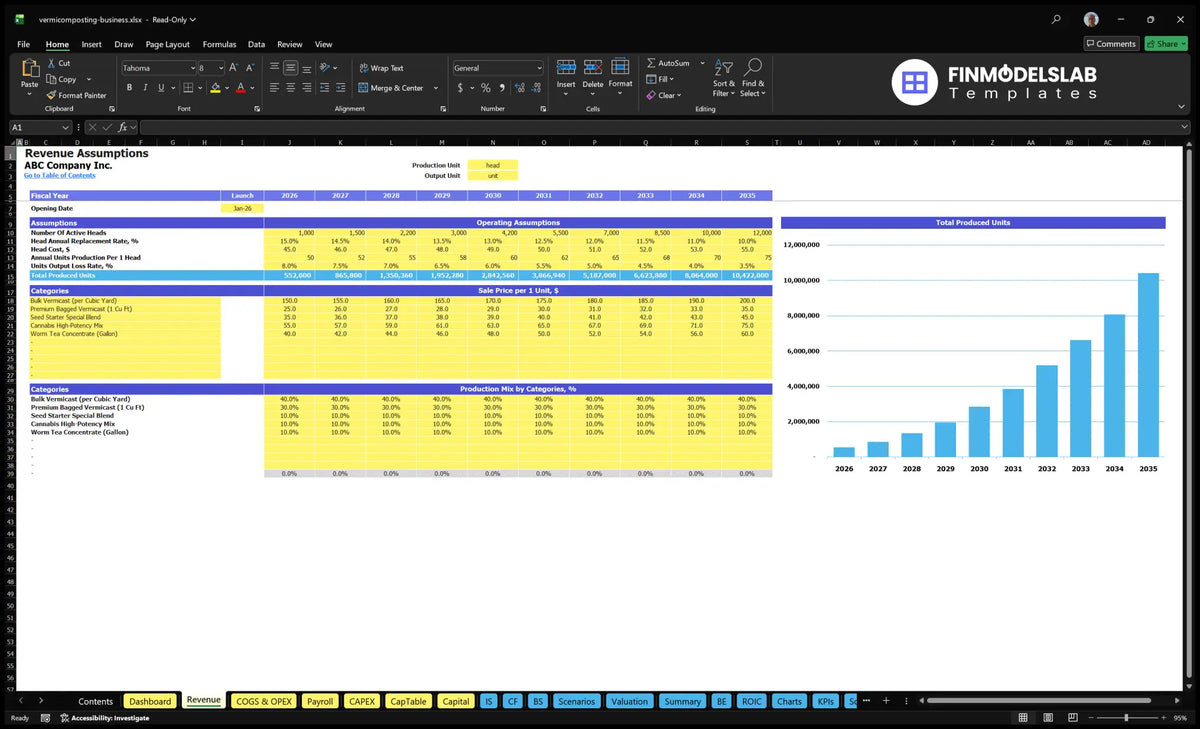The image size is (1200, 729).
Task: Select the Format Painter brush
Action: click(x=50, y=95)
